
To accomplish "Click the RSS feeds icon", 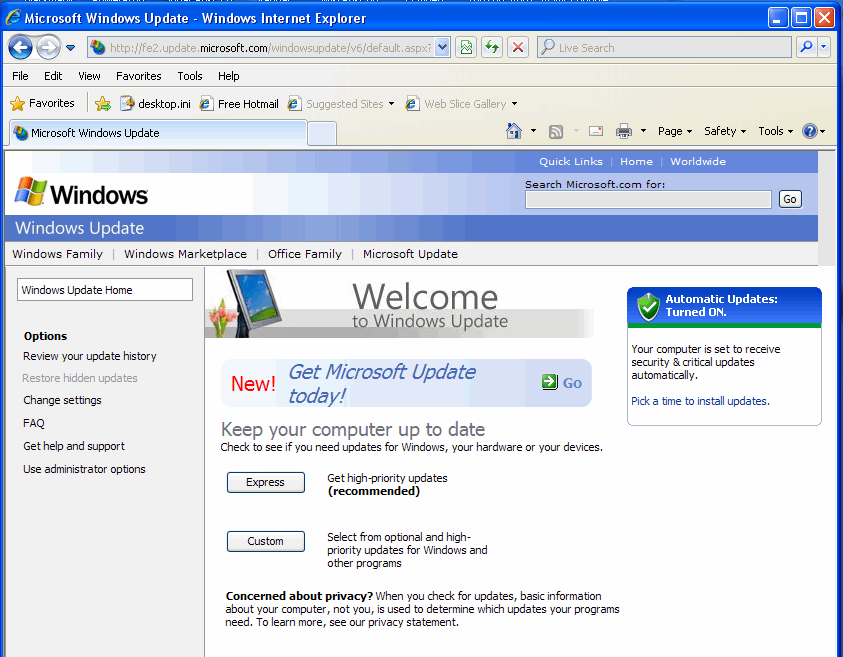I will click(556, 131).
